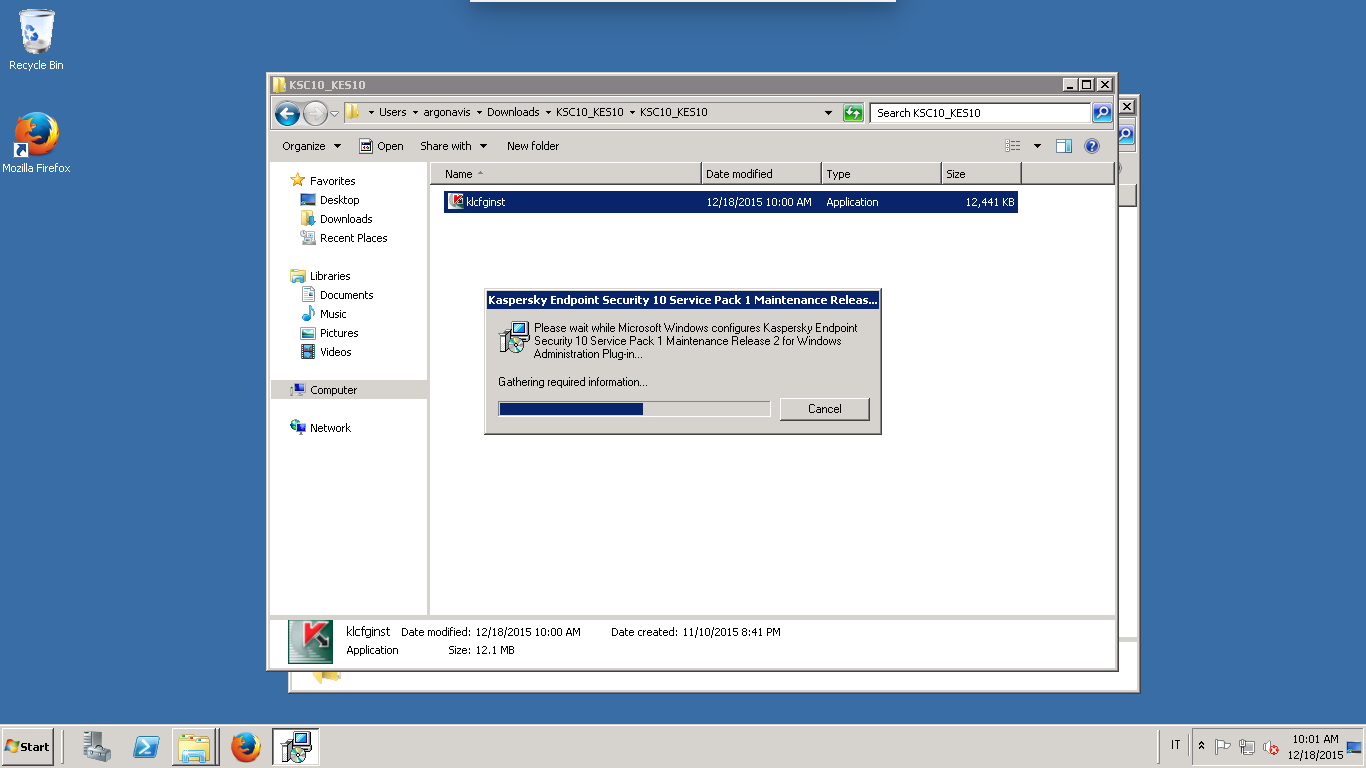This screenshot has height=768, width=1366.
Task: Create a New folder
Action: (533, 146)
